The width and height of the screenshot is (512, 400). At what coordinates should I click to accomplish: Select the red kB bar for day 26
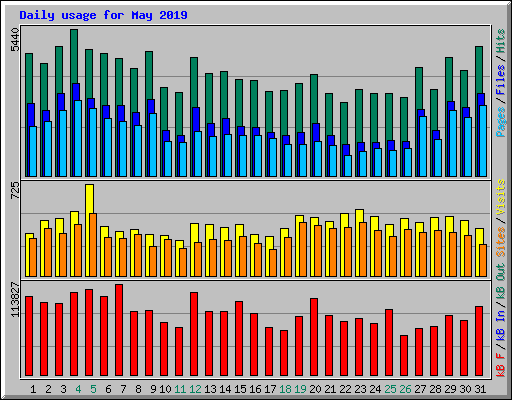404,356
